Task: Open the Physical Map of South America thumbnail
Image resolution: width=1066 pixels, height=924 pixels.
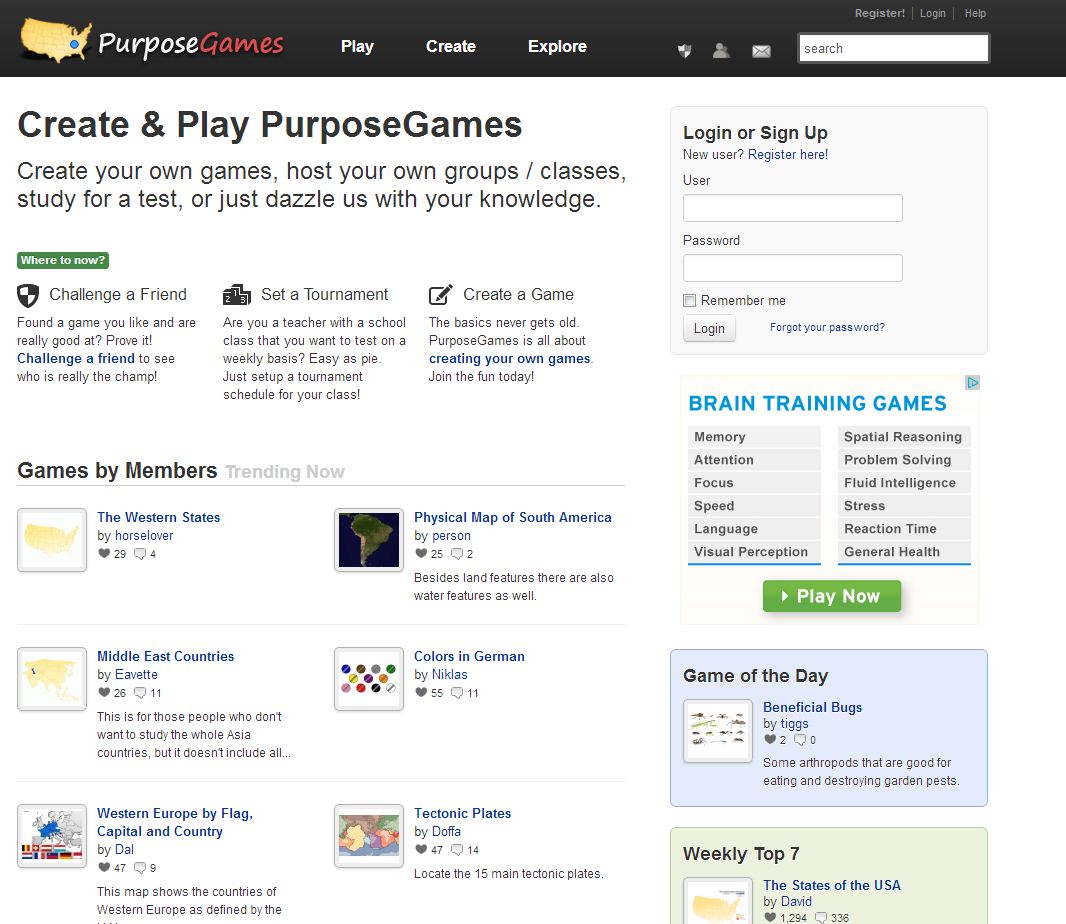Action: pyautogui.click(x=369, y=540)
